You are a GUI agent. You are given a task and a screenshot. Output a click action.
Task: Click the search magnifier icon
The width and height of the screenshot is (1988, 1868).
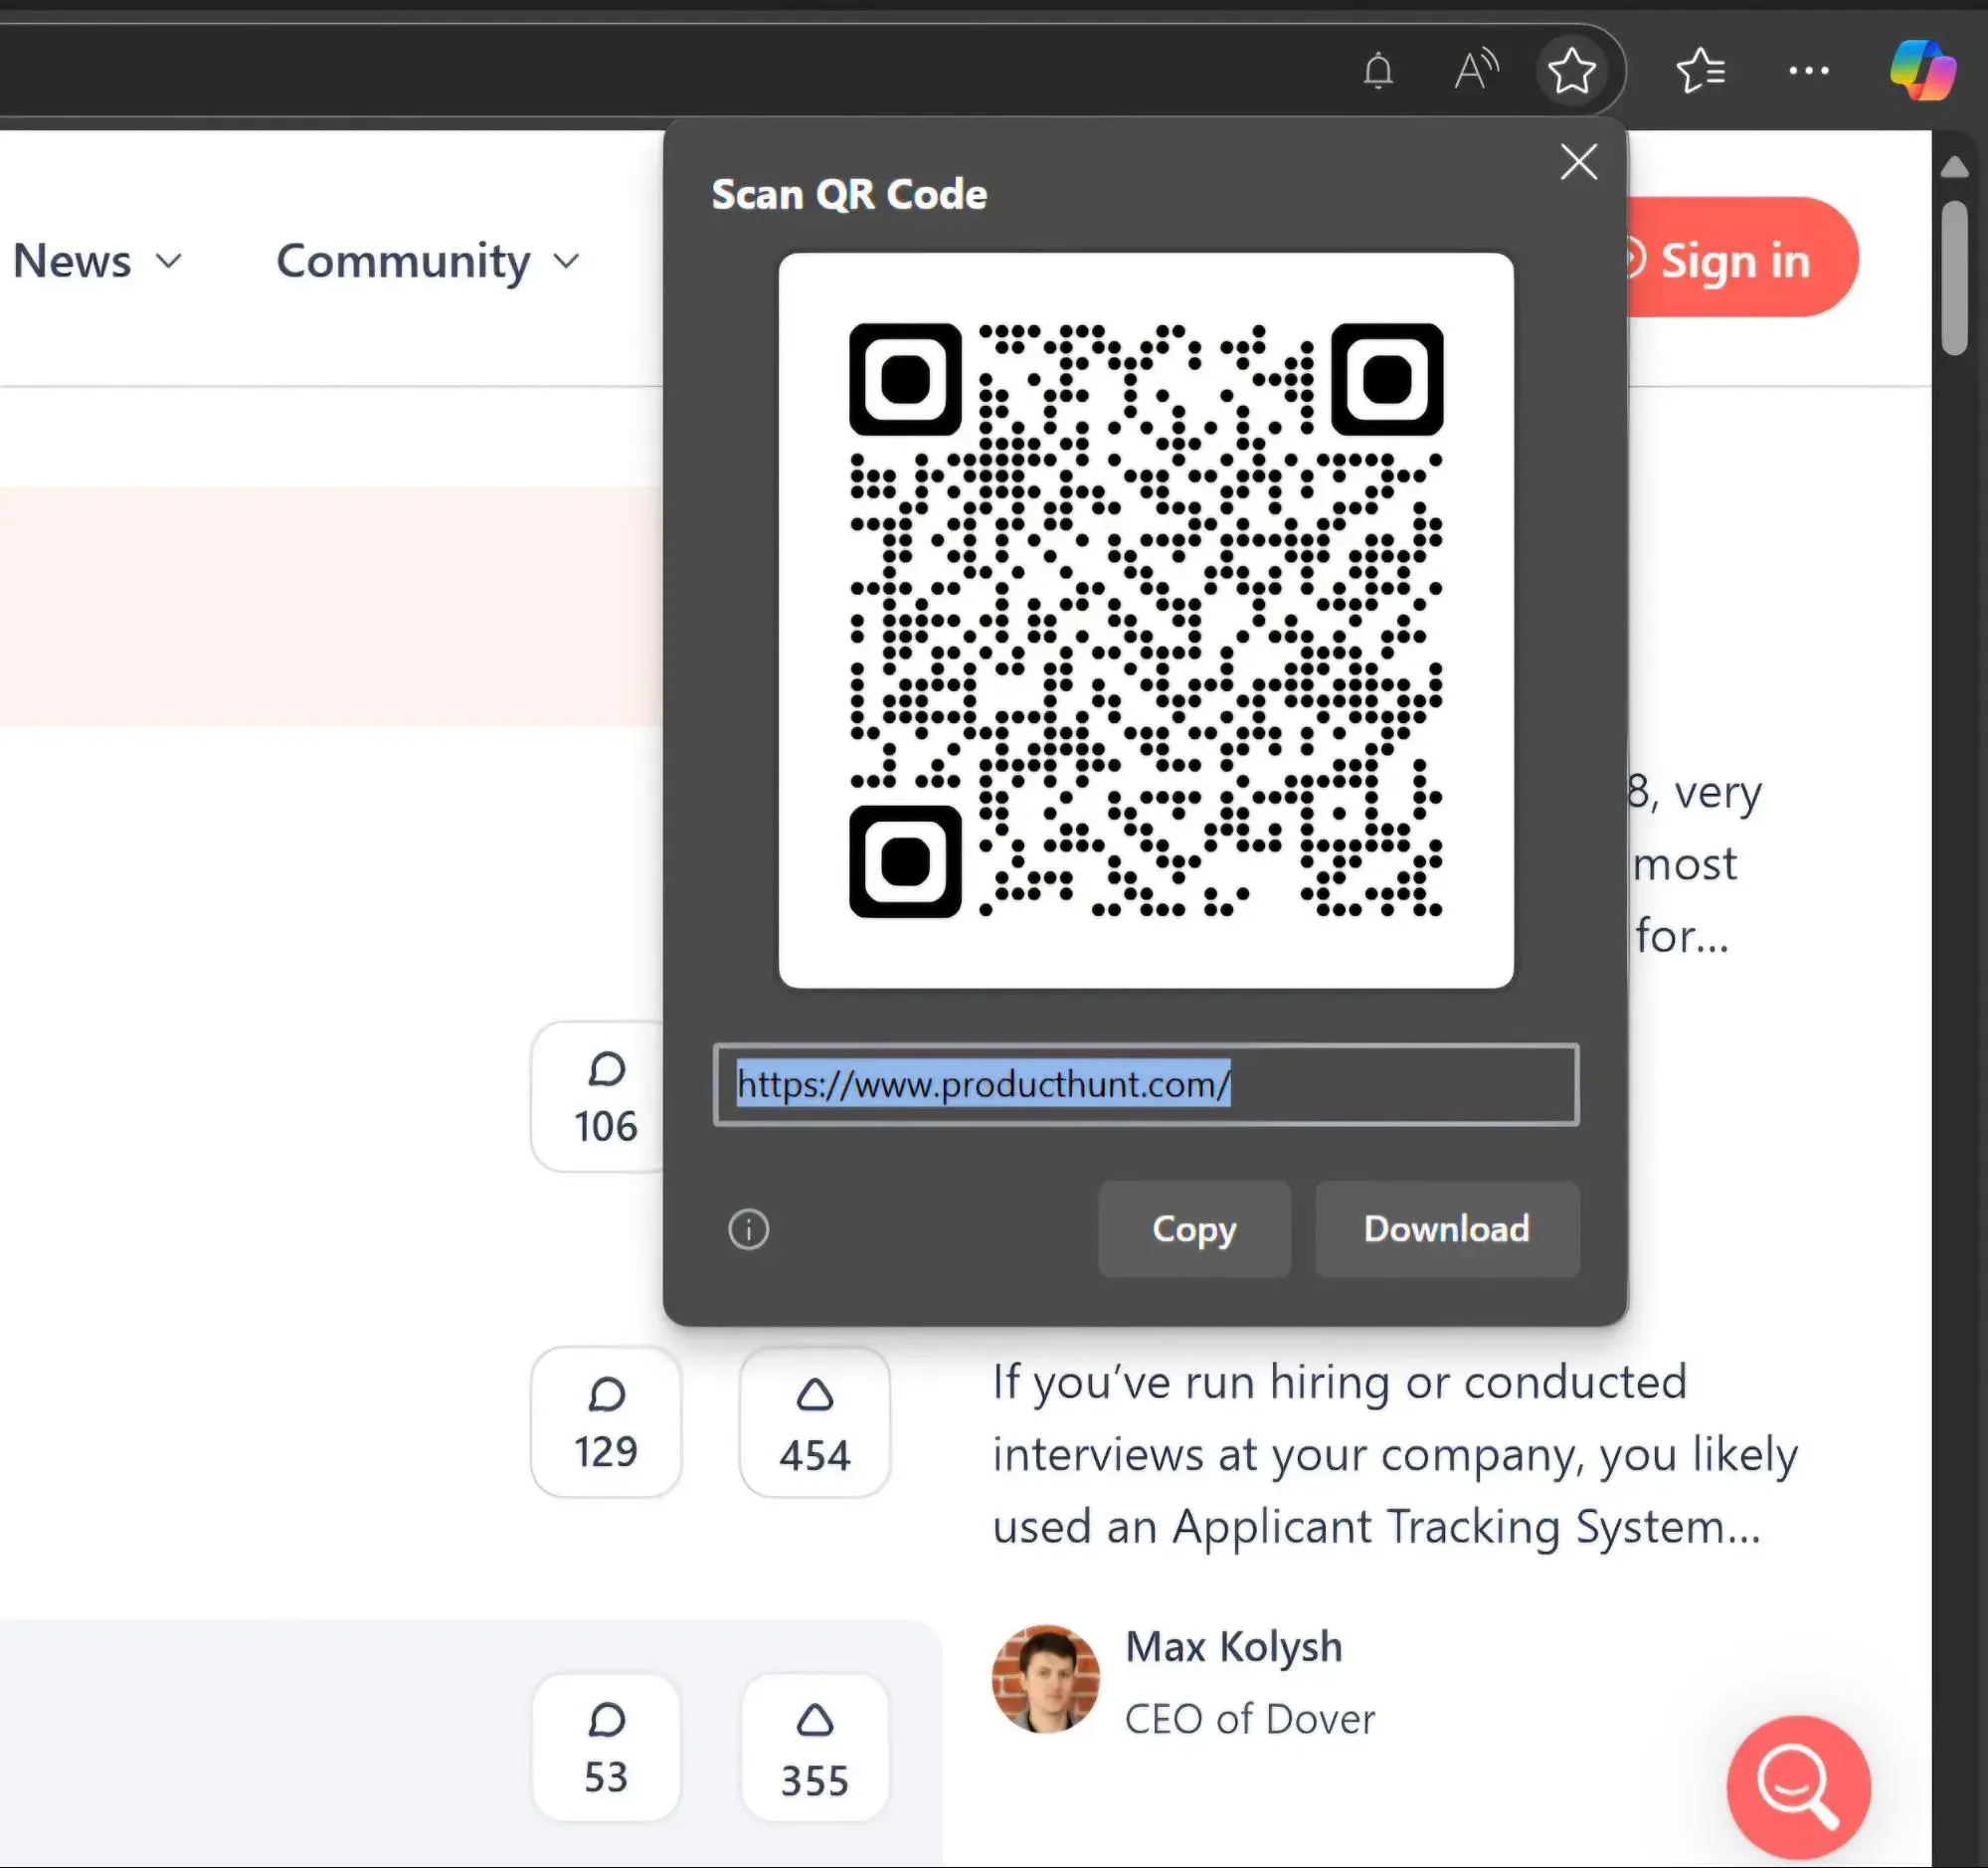pos(1797,1785)
